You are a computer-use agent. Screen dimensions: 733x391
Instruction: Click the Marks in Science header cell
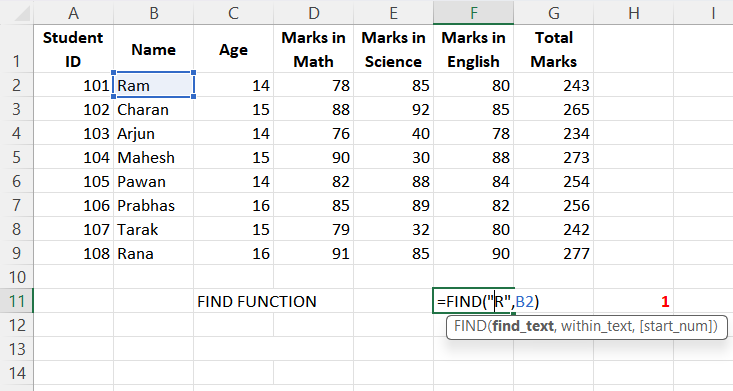(393, 49)
